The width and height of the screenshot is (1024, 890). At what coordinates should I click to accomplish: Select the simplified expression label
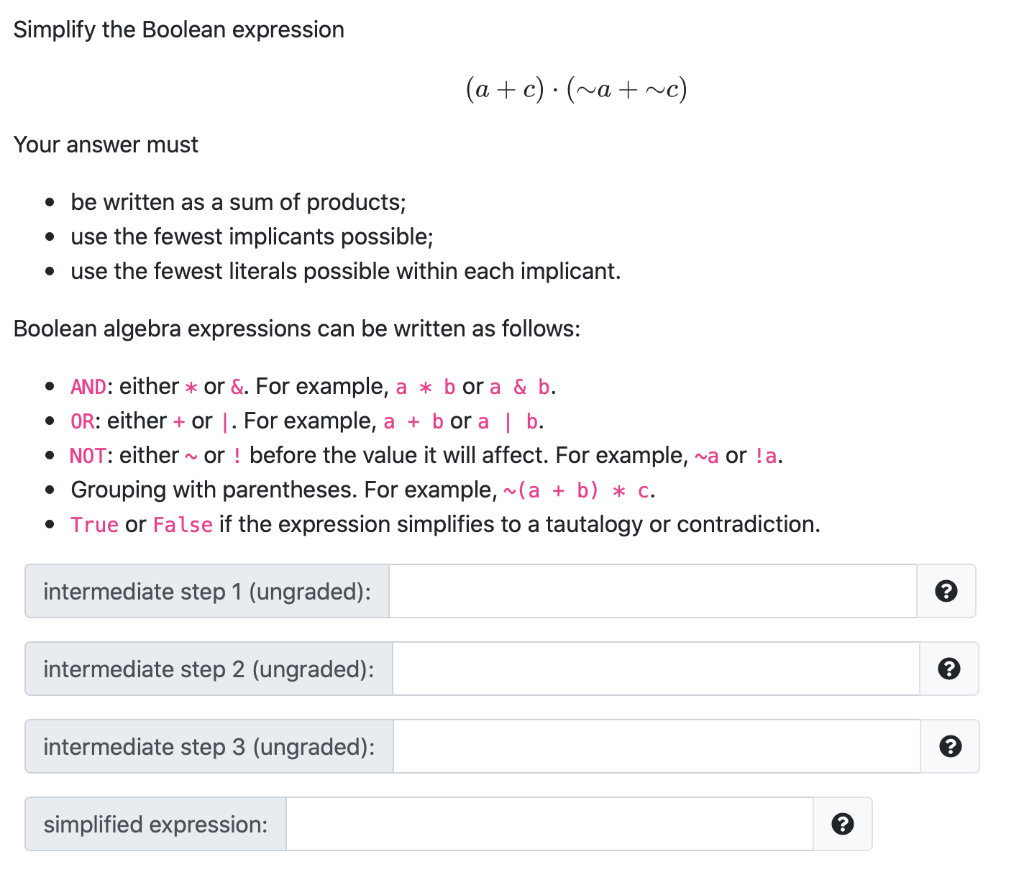[155, 823]
